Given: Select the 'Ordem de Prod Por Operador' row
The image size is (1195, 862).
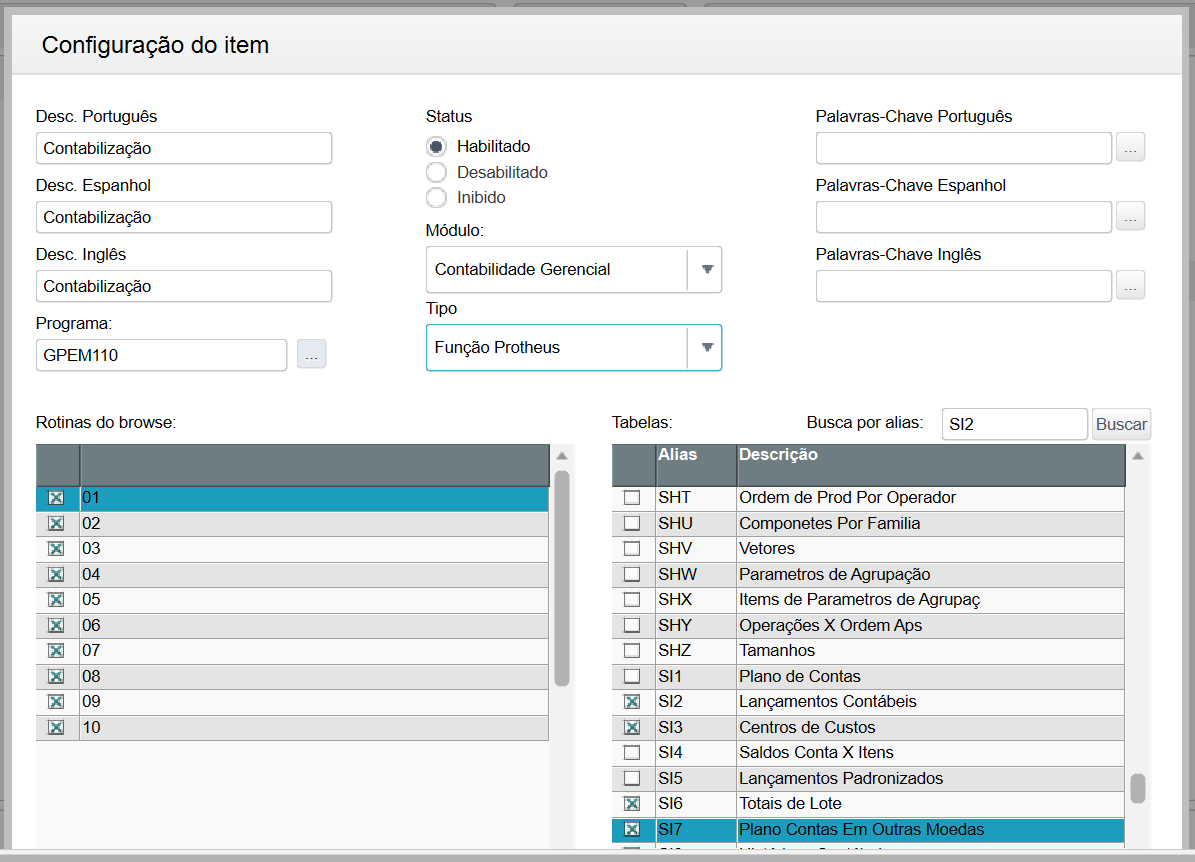Looking at the screenshot, I should 868,498.
